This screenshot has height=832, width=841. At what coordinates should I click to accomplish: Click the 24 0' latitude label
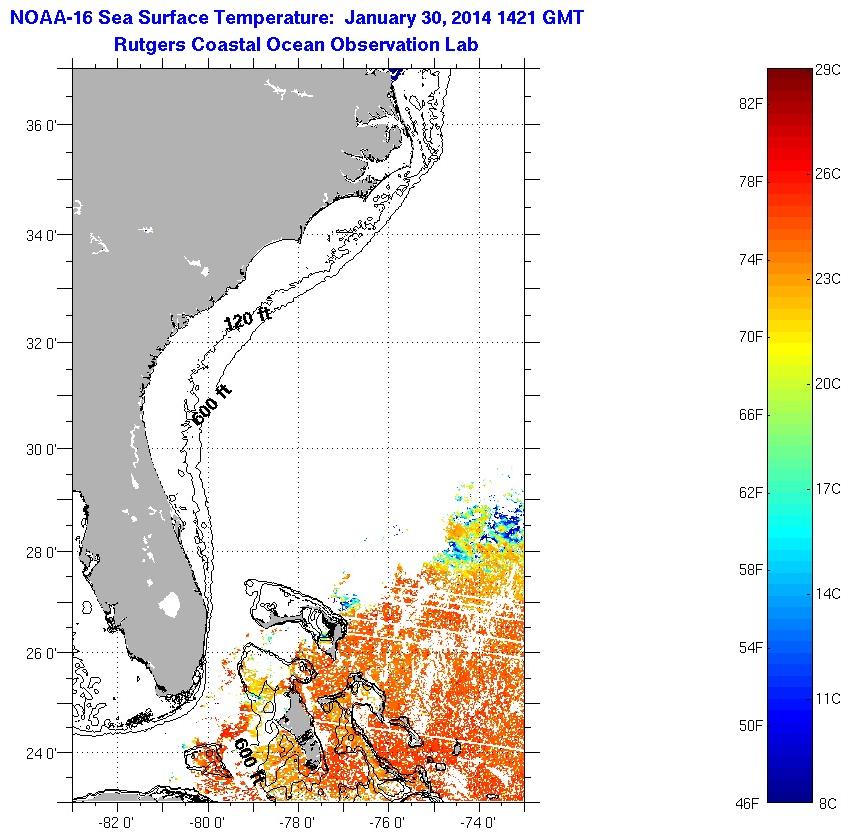tap(41, 753)
